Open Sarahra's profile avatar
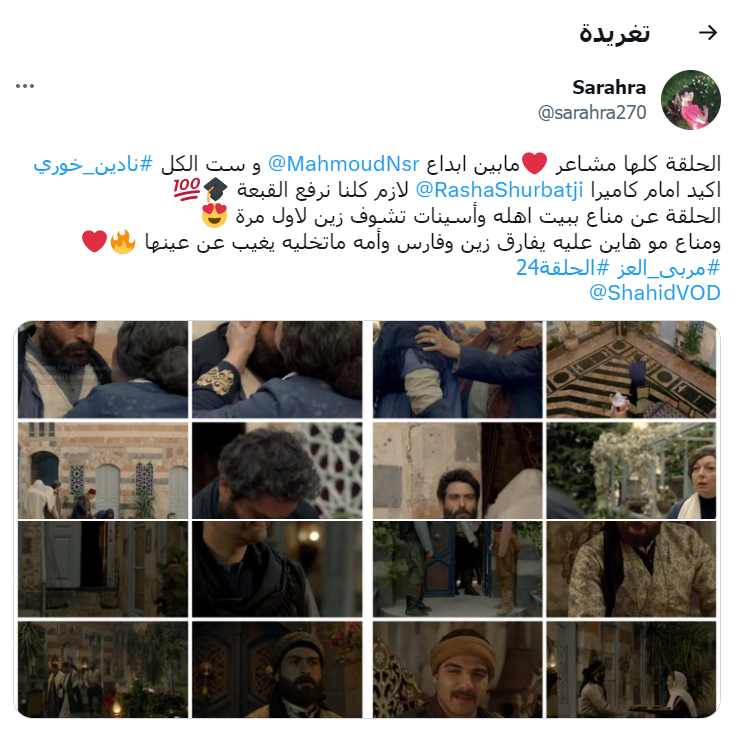 coord(690,100)
